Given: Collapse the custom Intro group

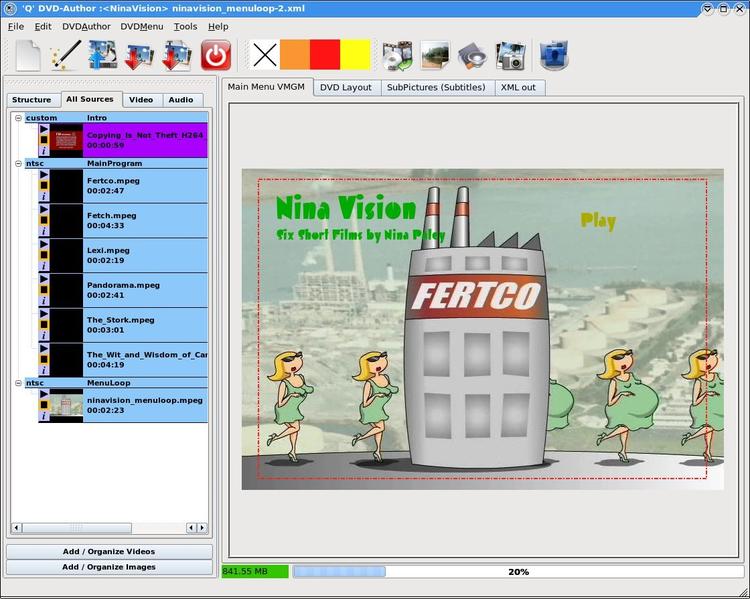Looking at the screenshot, I should (x=18, y=118).
